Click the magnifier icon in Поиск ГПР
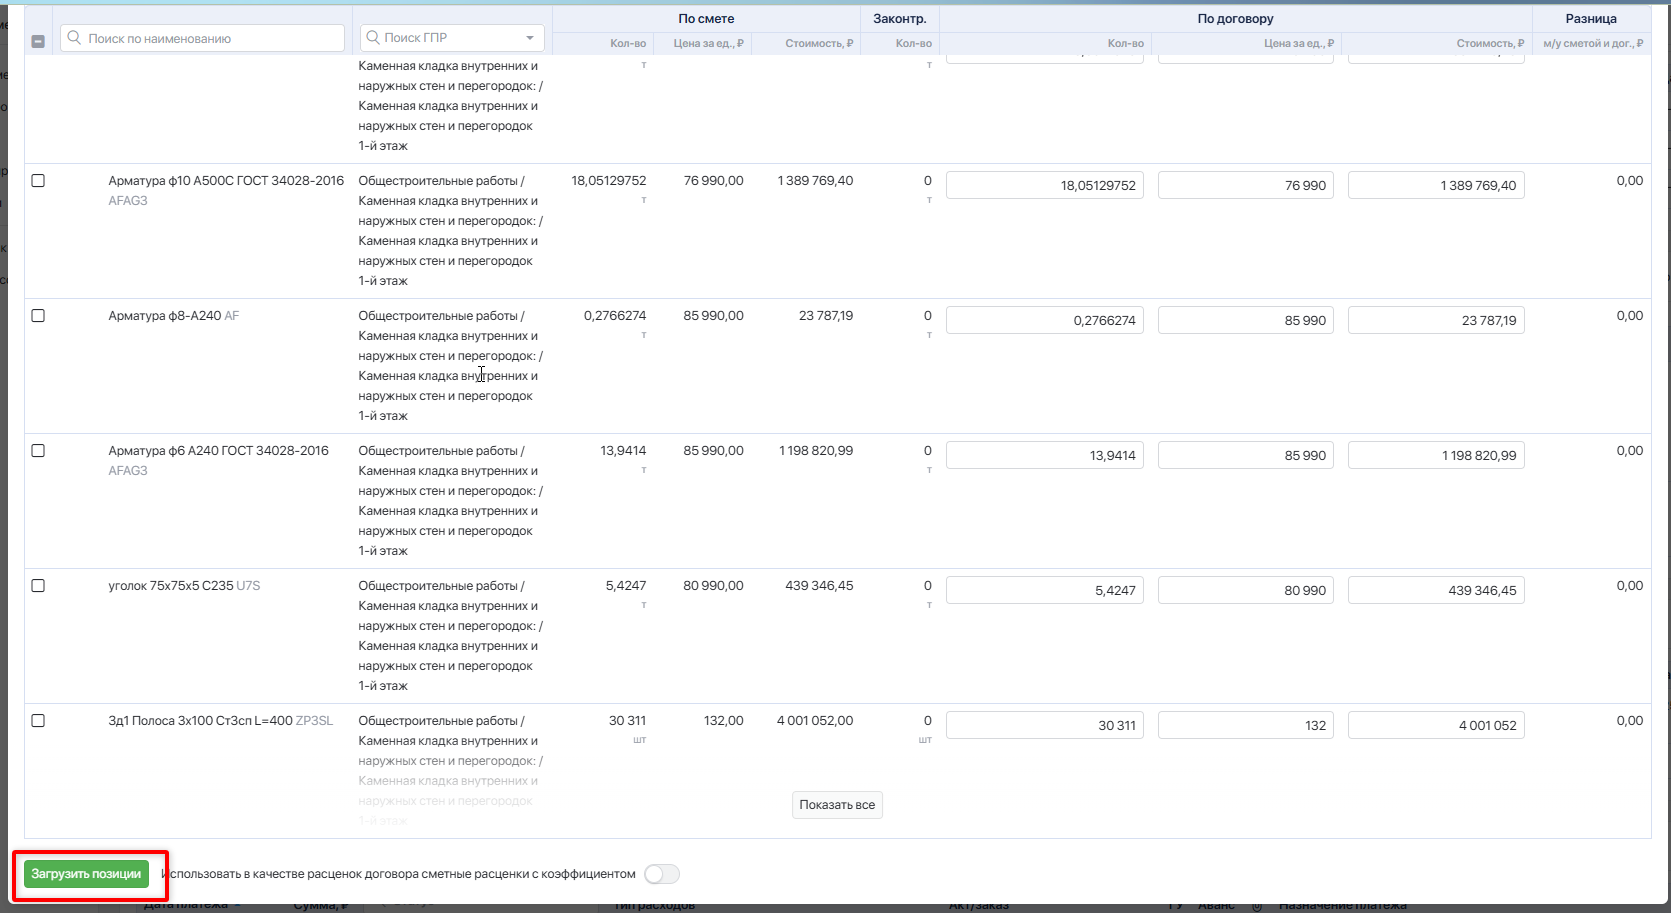 (373, 38)
